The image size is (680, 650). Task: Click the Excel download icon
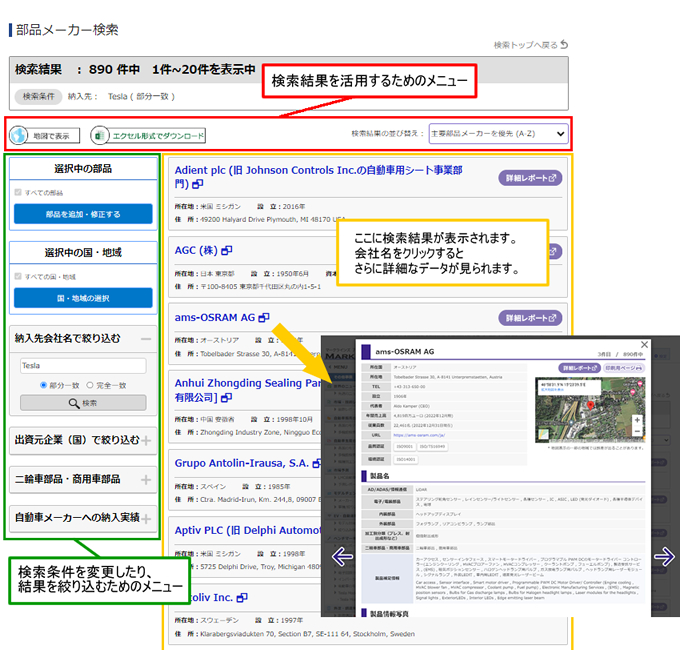point(100,135)
